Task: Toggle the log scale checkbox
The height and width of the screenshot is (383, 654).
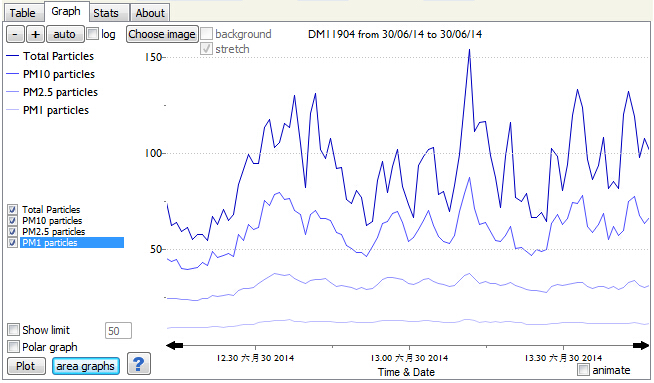Action: tap(92, 34)
